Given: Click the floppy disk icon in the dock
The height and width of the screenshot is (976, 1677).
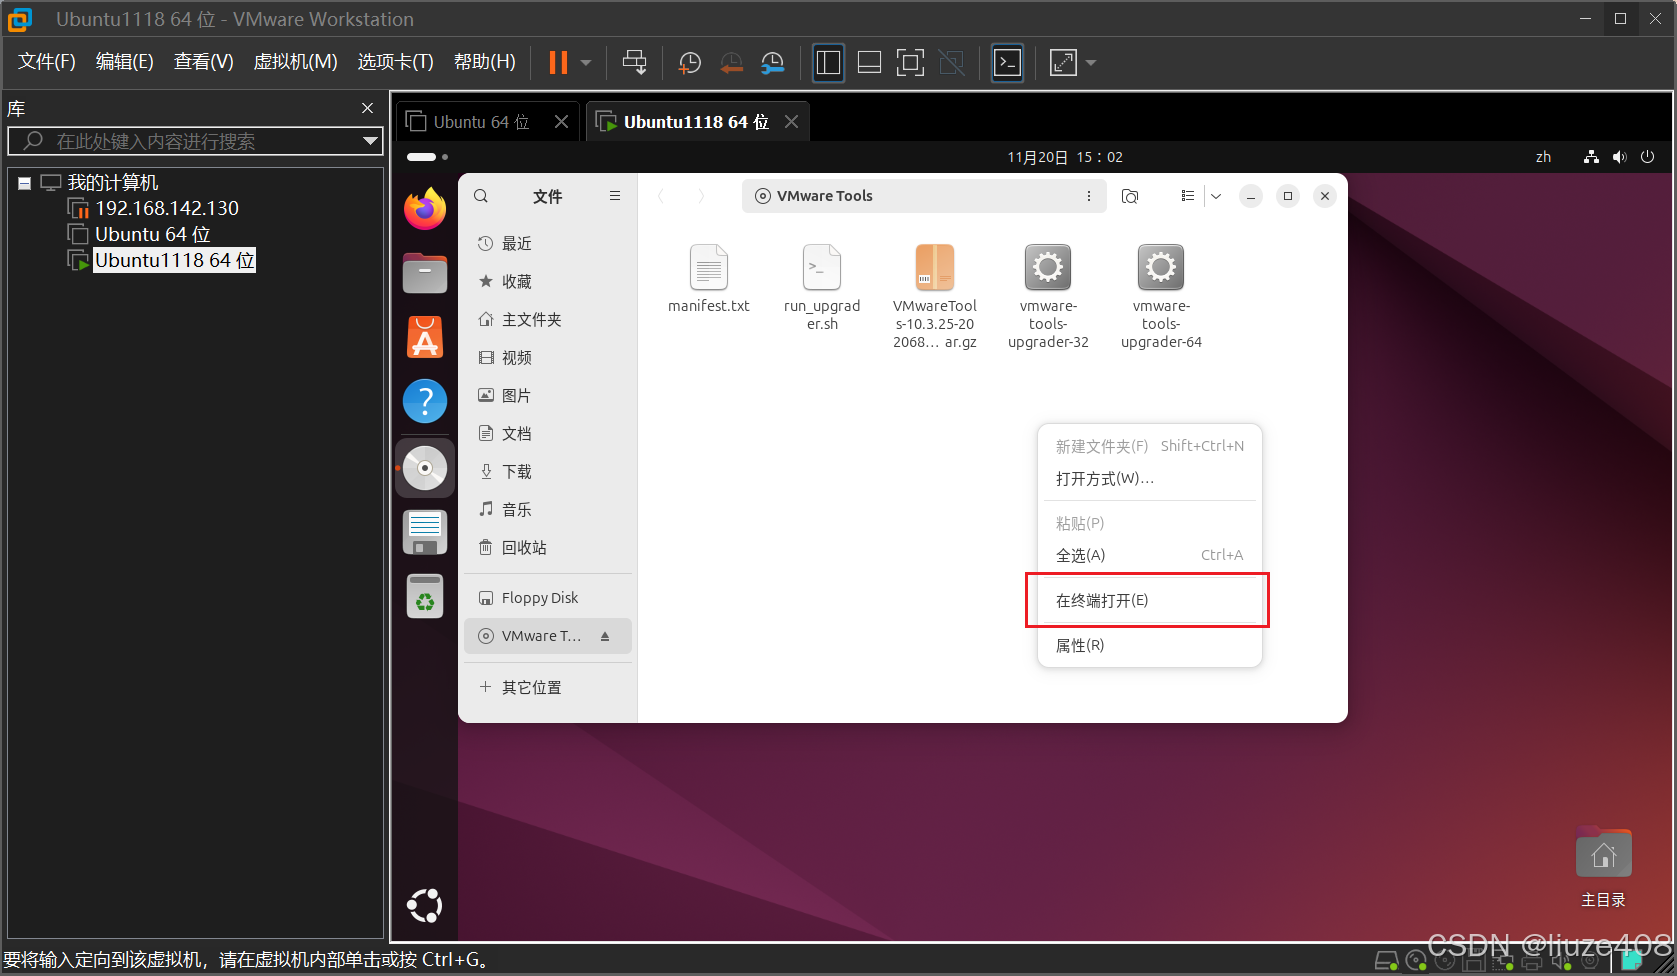Looking at the screenshot, I should point(425,532).
